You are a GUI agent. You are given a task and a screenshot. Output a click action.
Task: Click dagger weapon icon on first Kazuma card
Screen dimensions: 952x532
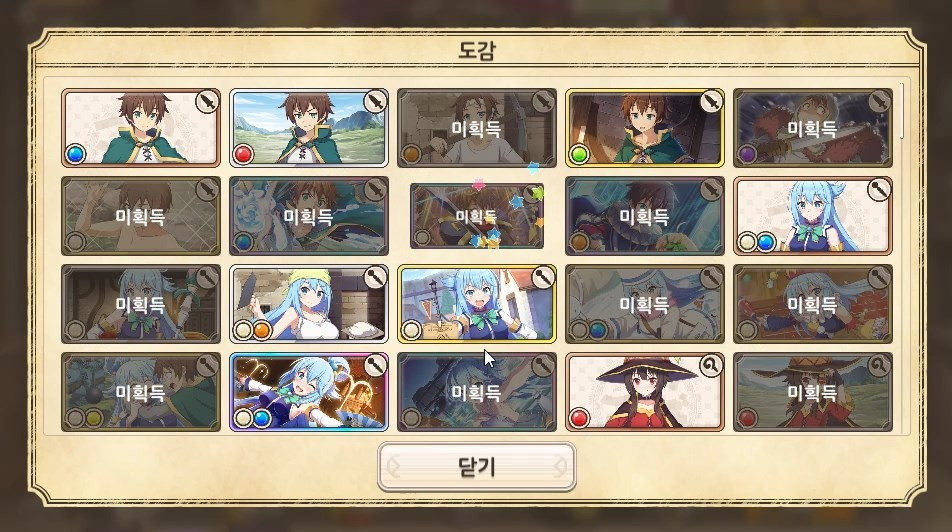coord(207,101)
